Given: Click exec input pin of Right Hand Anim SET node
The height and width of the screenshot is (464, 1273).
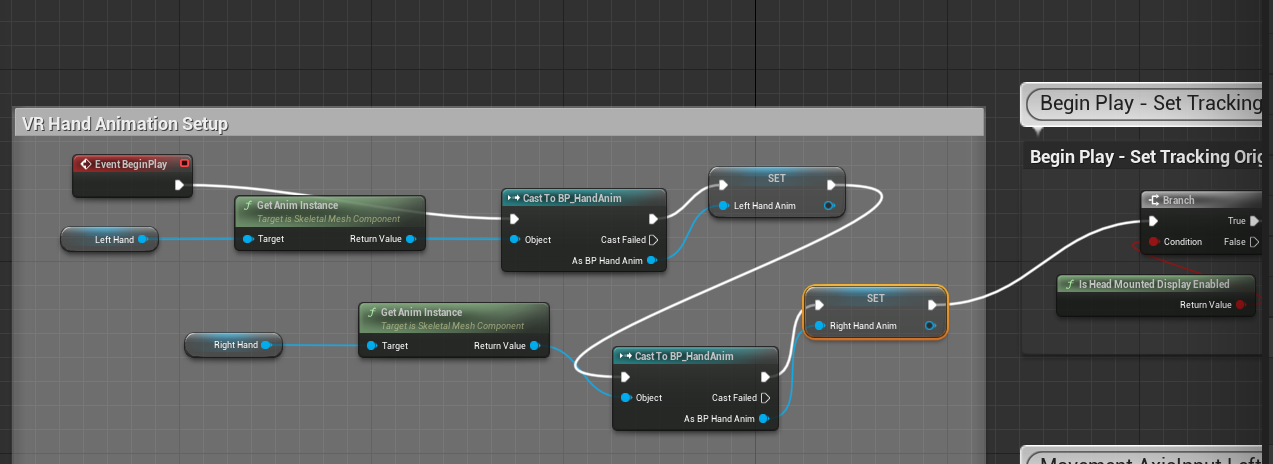Looking at the screenshot, I should [x=818, y=305].
